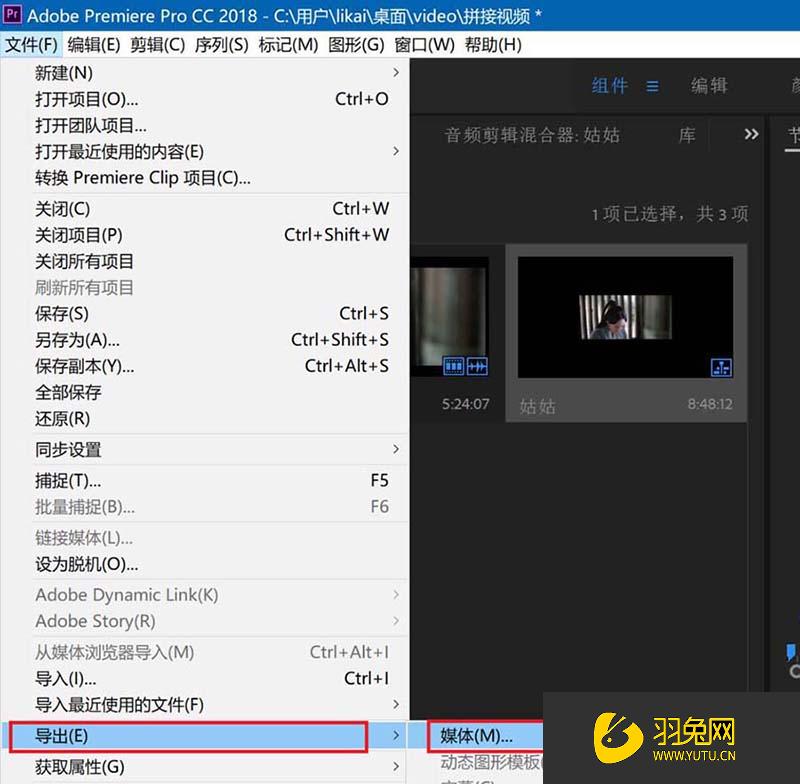Viewport: 800px width, 784px height.
Task: Choose 打开项目(O)... menu entry
Action: [205, 99]
